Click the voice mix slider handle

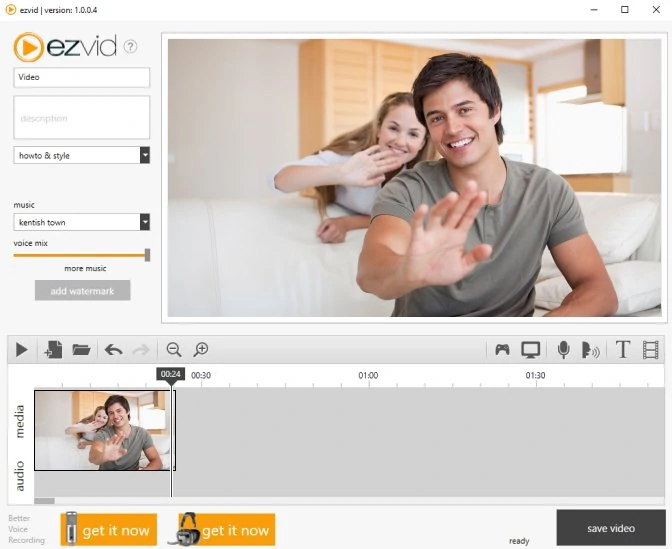click(147, 255)
